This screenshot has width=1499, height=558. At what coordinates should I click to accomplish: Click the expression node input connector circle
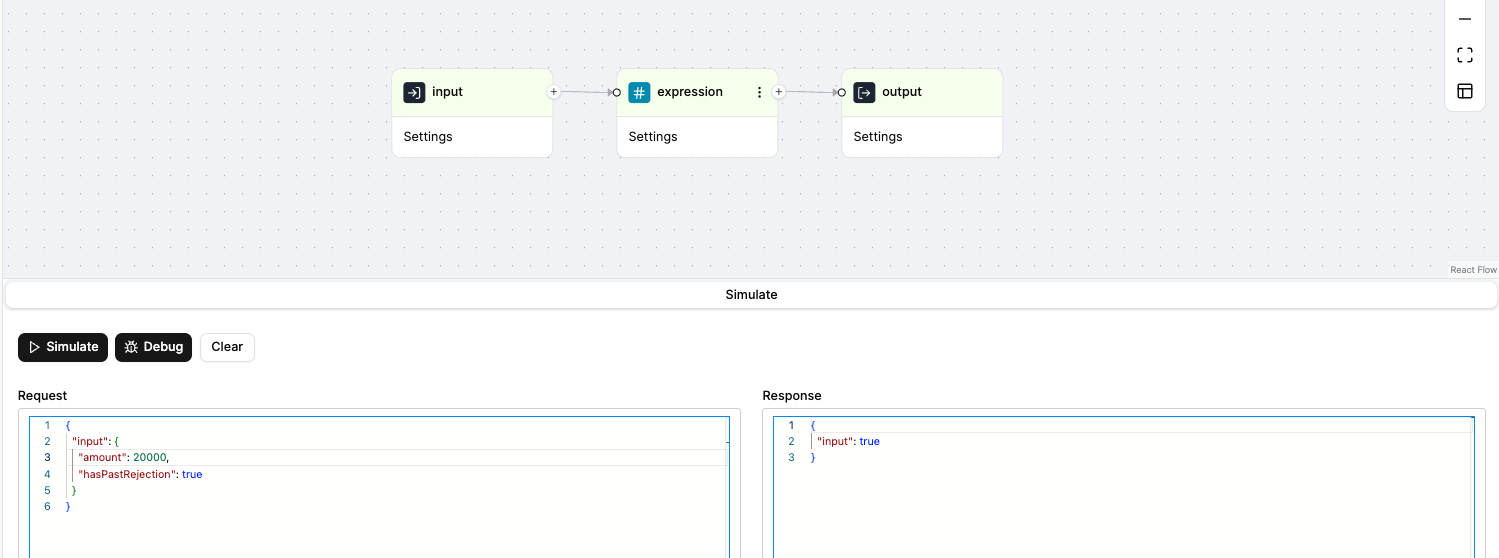point(616,92)
